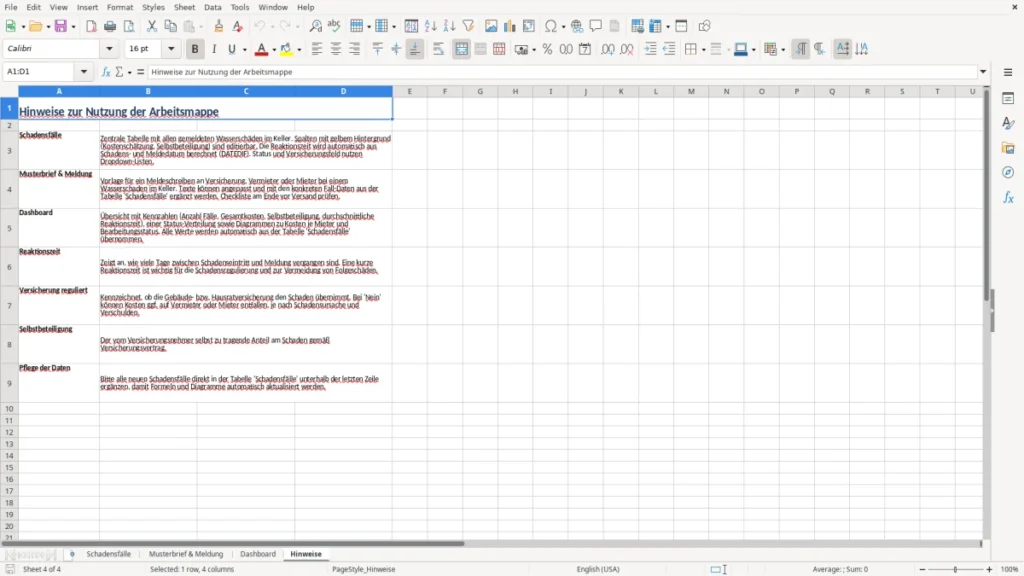This screenshot has width=1024, height=576.
Task: Expand the formula bar
Action: coord(983,71)
